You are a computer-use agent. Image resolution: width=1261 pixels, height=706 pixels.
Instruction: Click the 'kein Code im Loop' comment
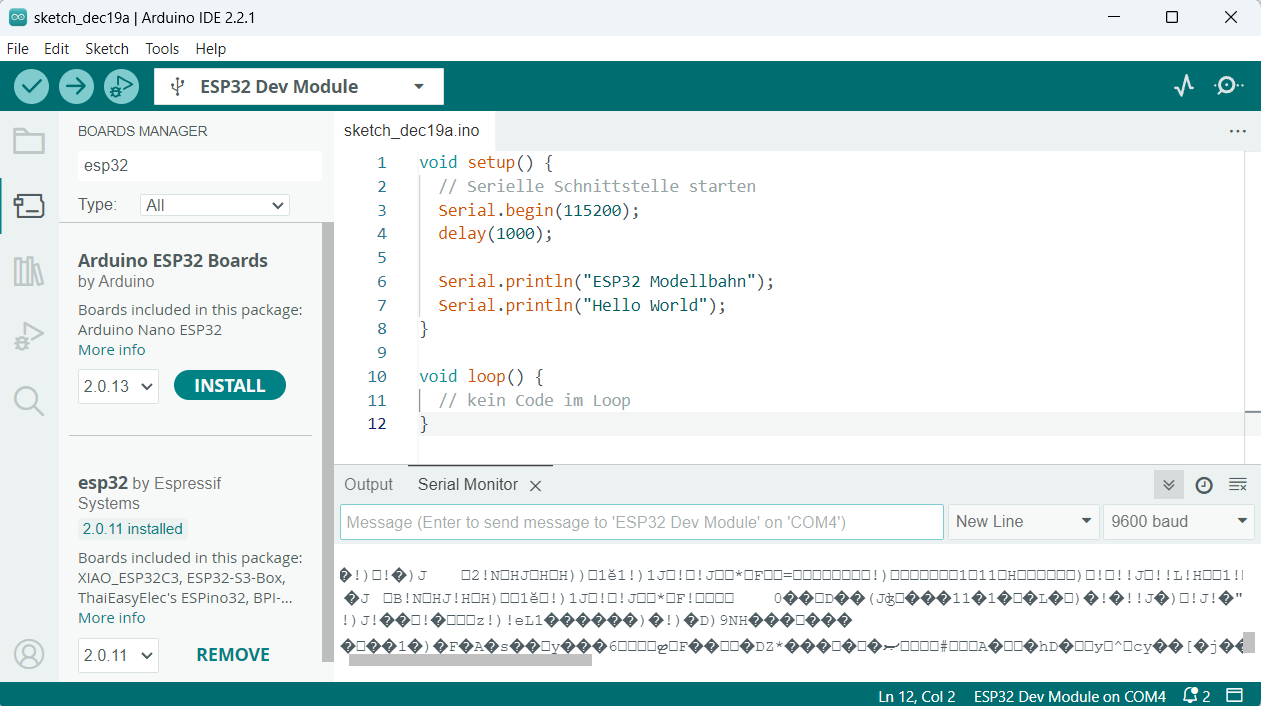[534, 401]
